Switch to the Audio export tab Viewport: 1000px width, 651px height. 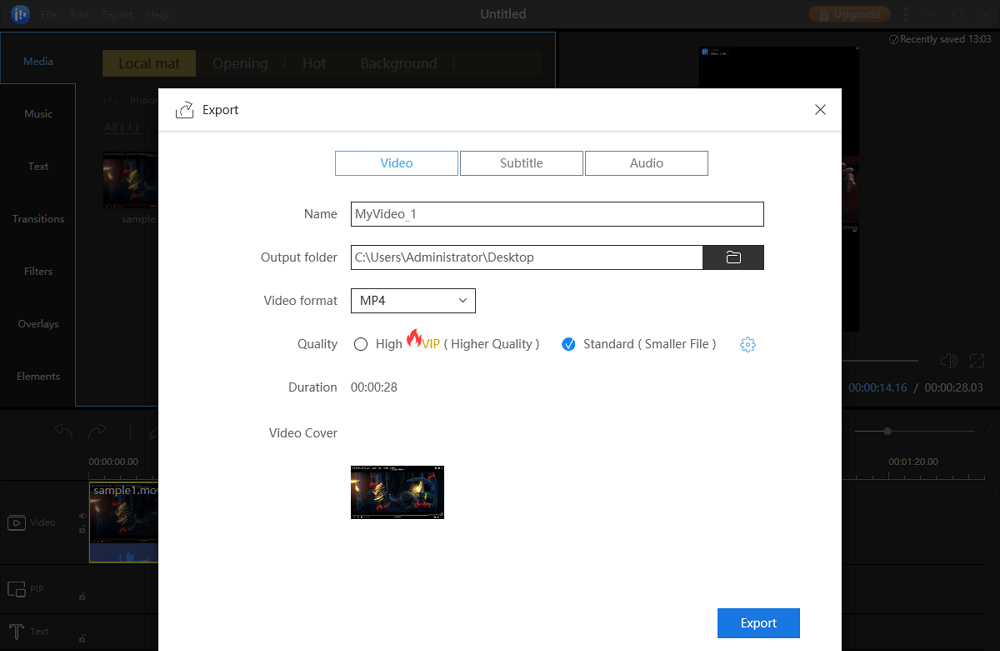tap(646, 163)
